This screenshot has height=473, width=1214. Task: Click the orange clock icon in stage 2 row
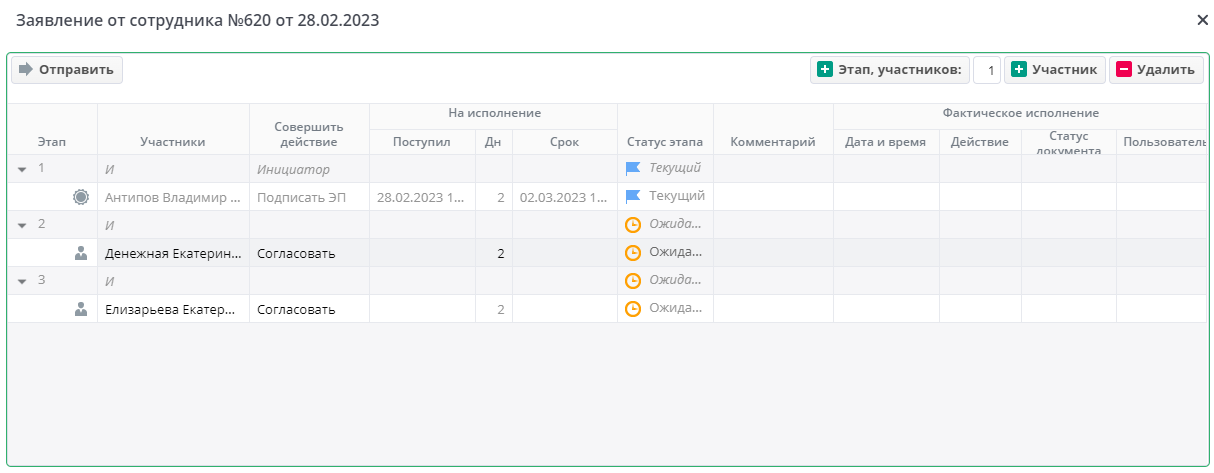click(632, 224)
